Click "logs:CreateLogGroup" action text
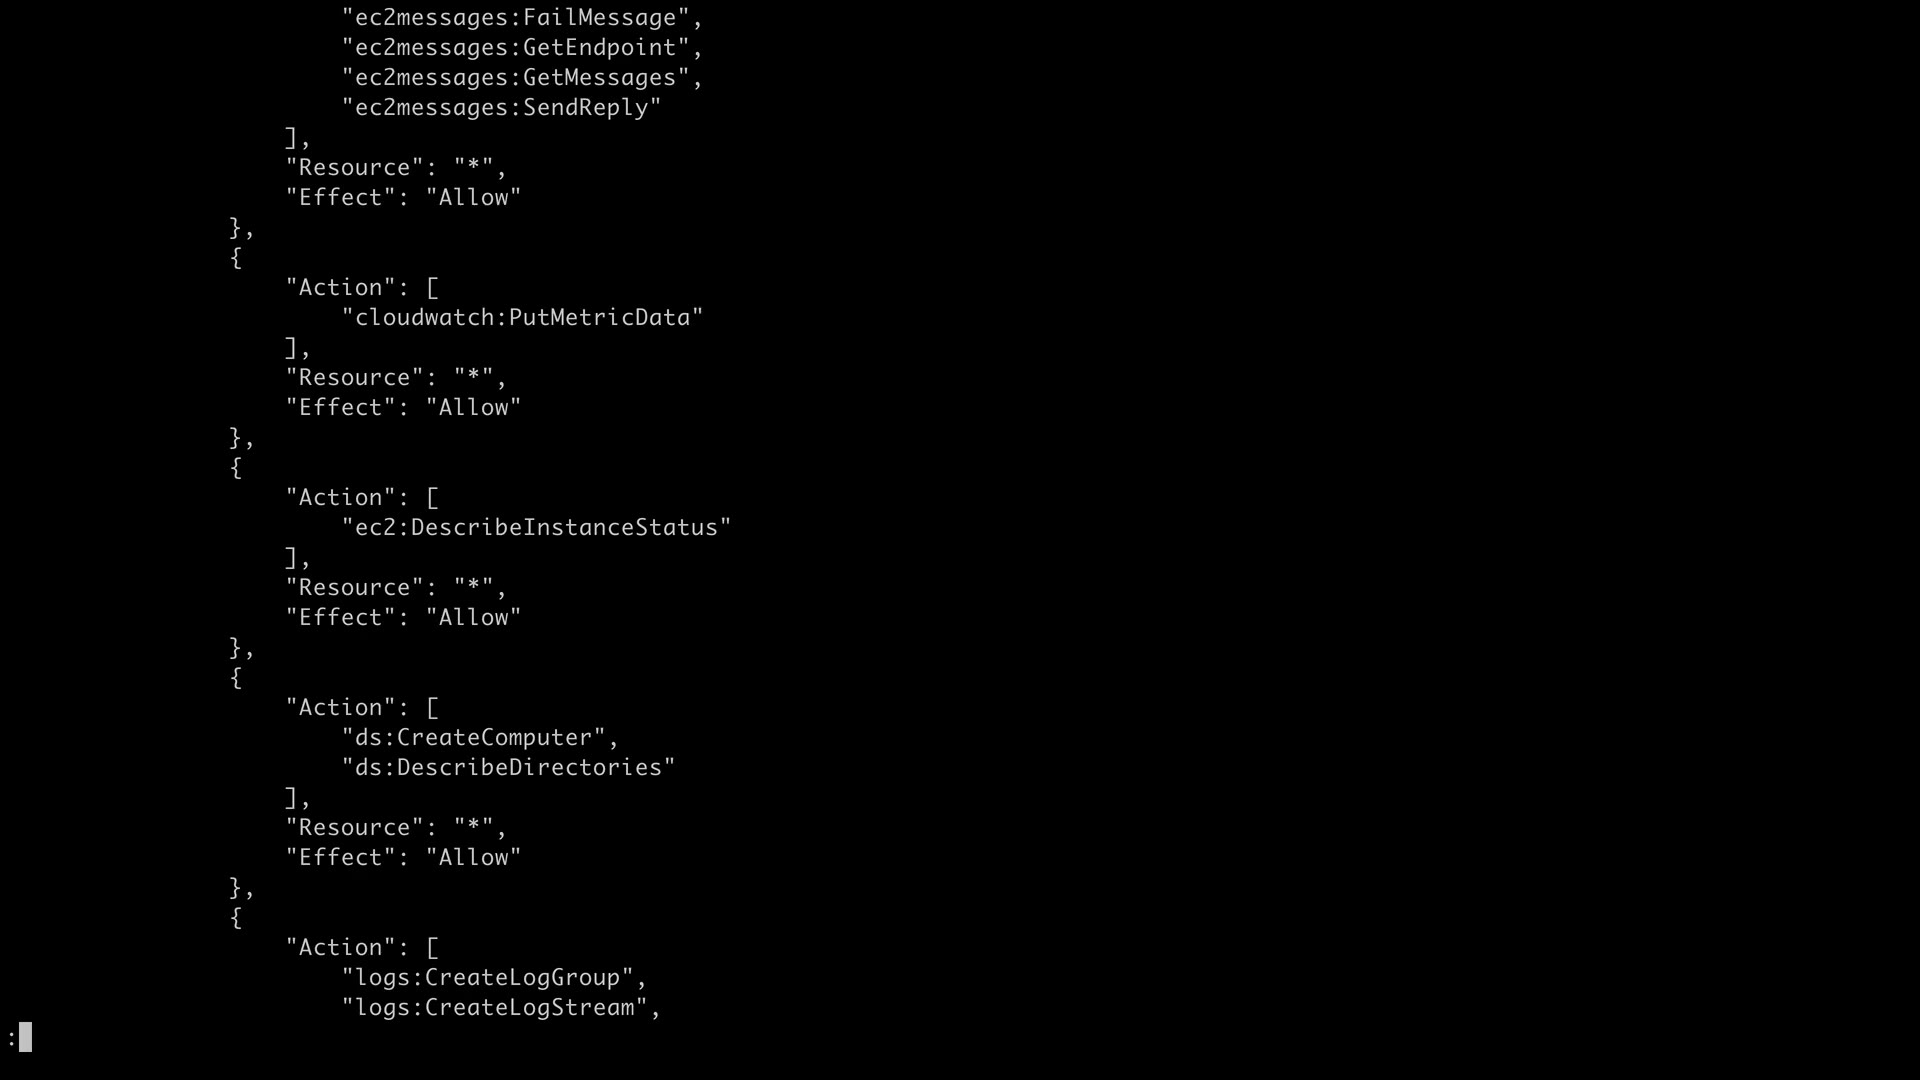This screenshot has height=1080, width=1920. (495, 978)
